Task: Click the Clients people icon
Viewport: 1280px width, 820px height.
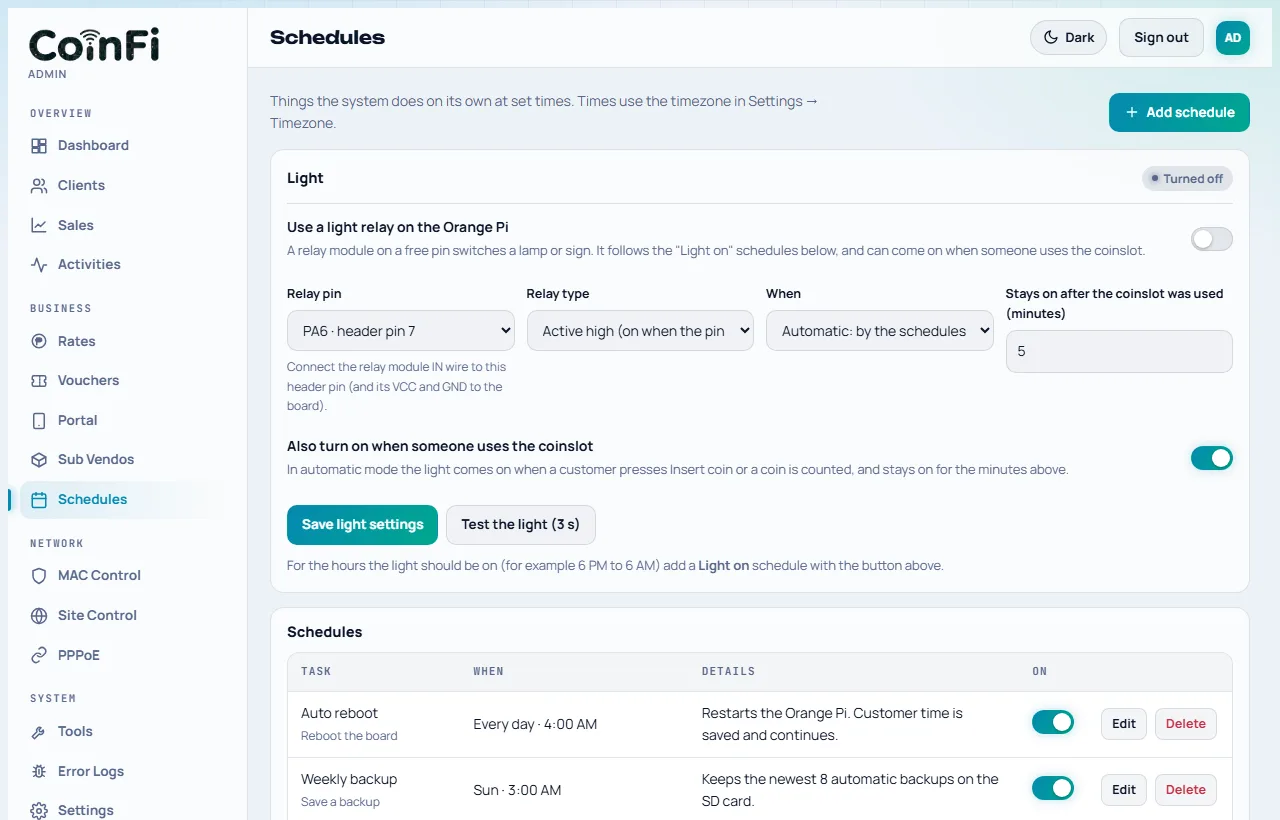Action: [x=39, y=186]
